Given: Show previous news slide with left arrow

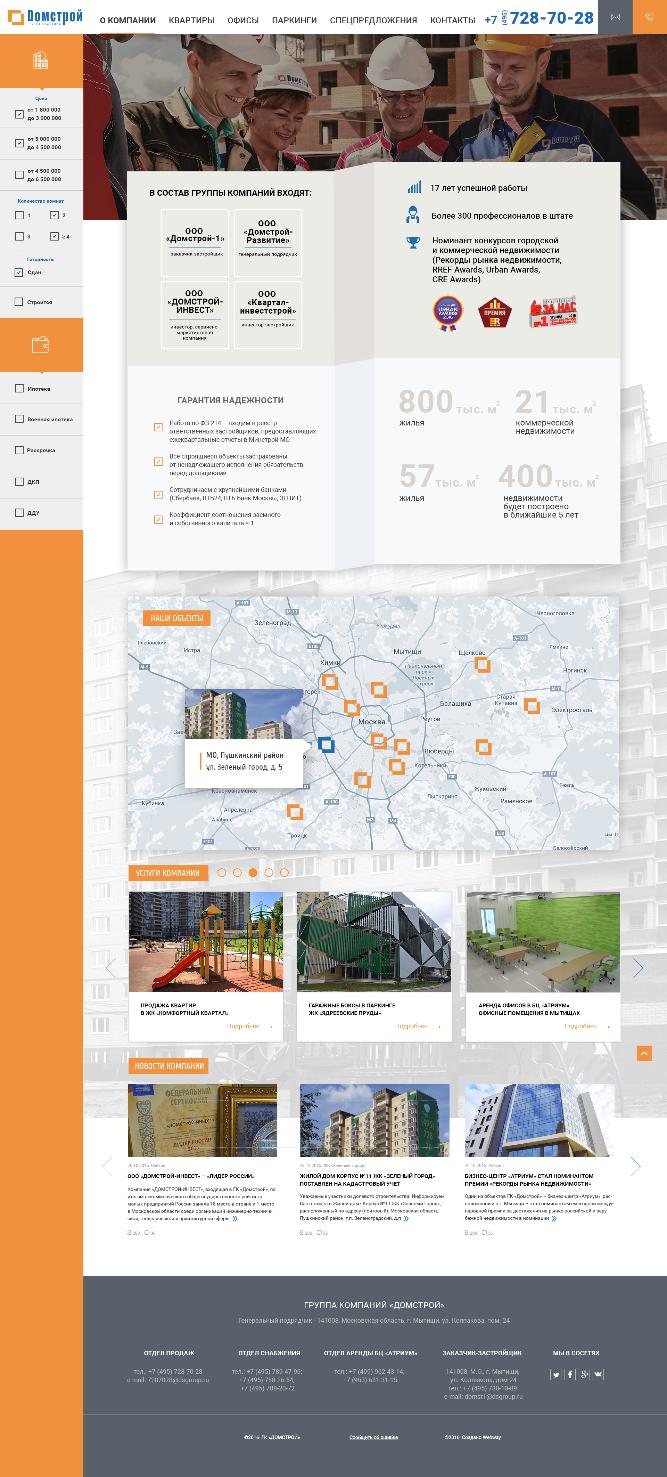Looking at the screenshot, I should (108, 1166).
